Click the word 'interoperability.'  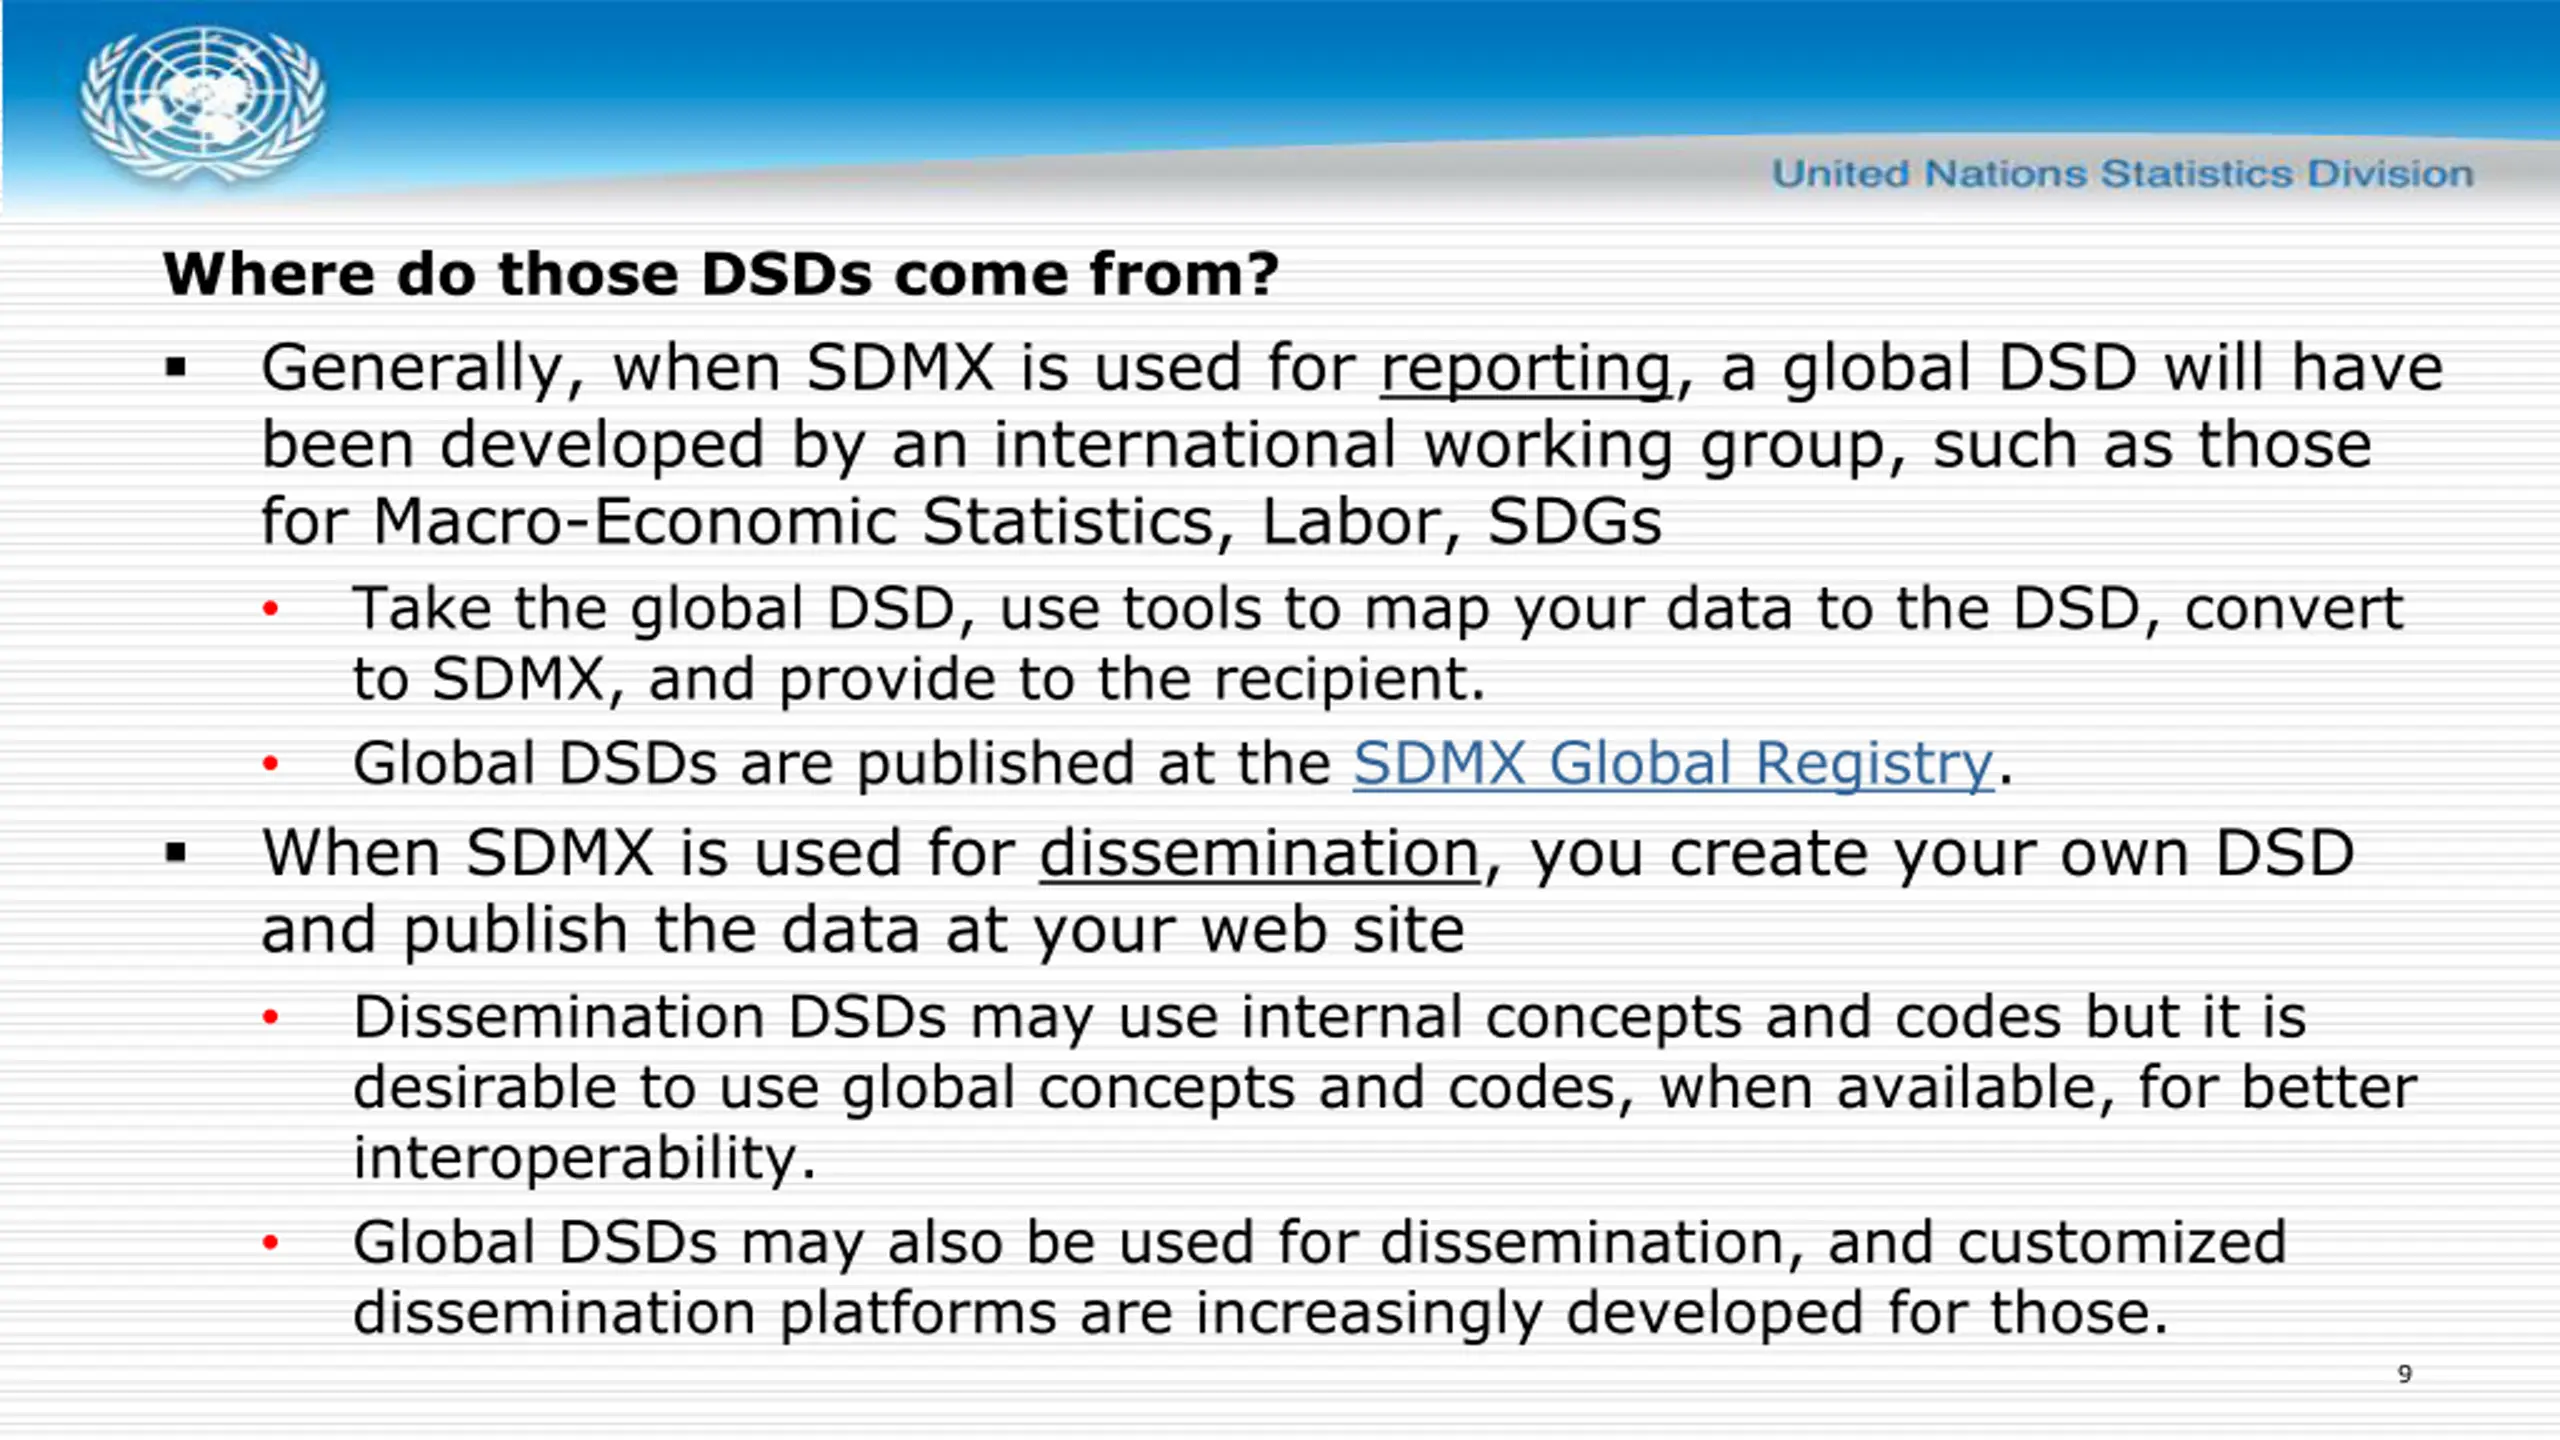(x=585, y=1158)
